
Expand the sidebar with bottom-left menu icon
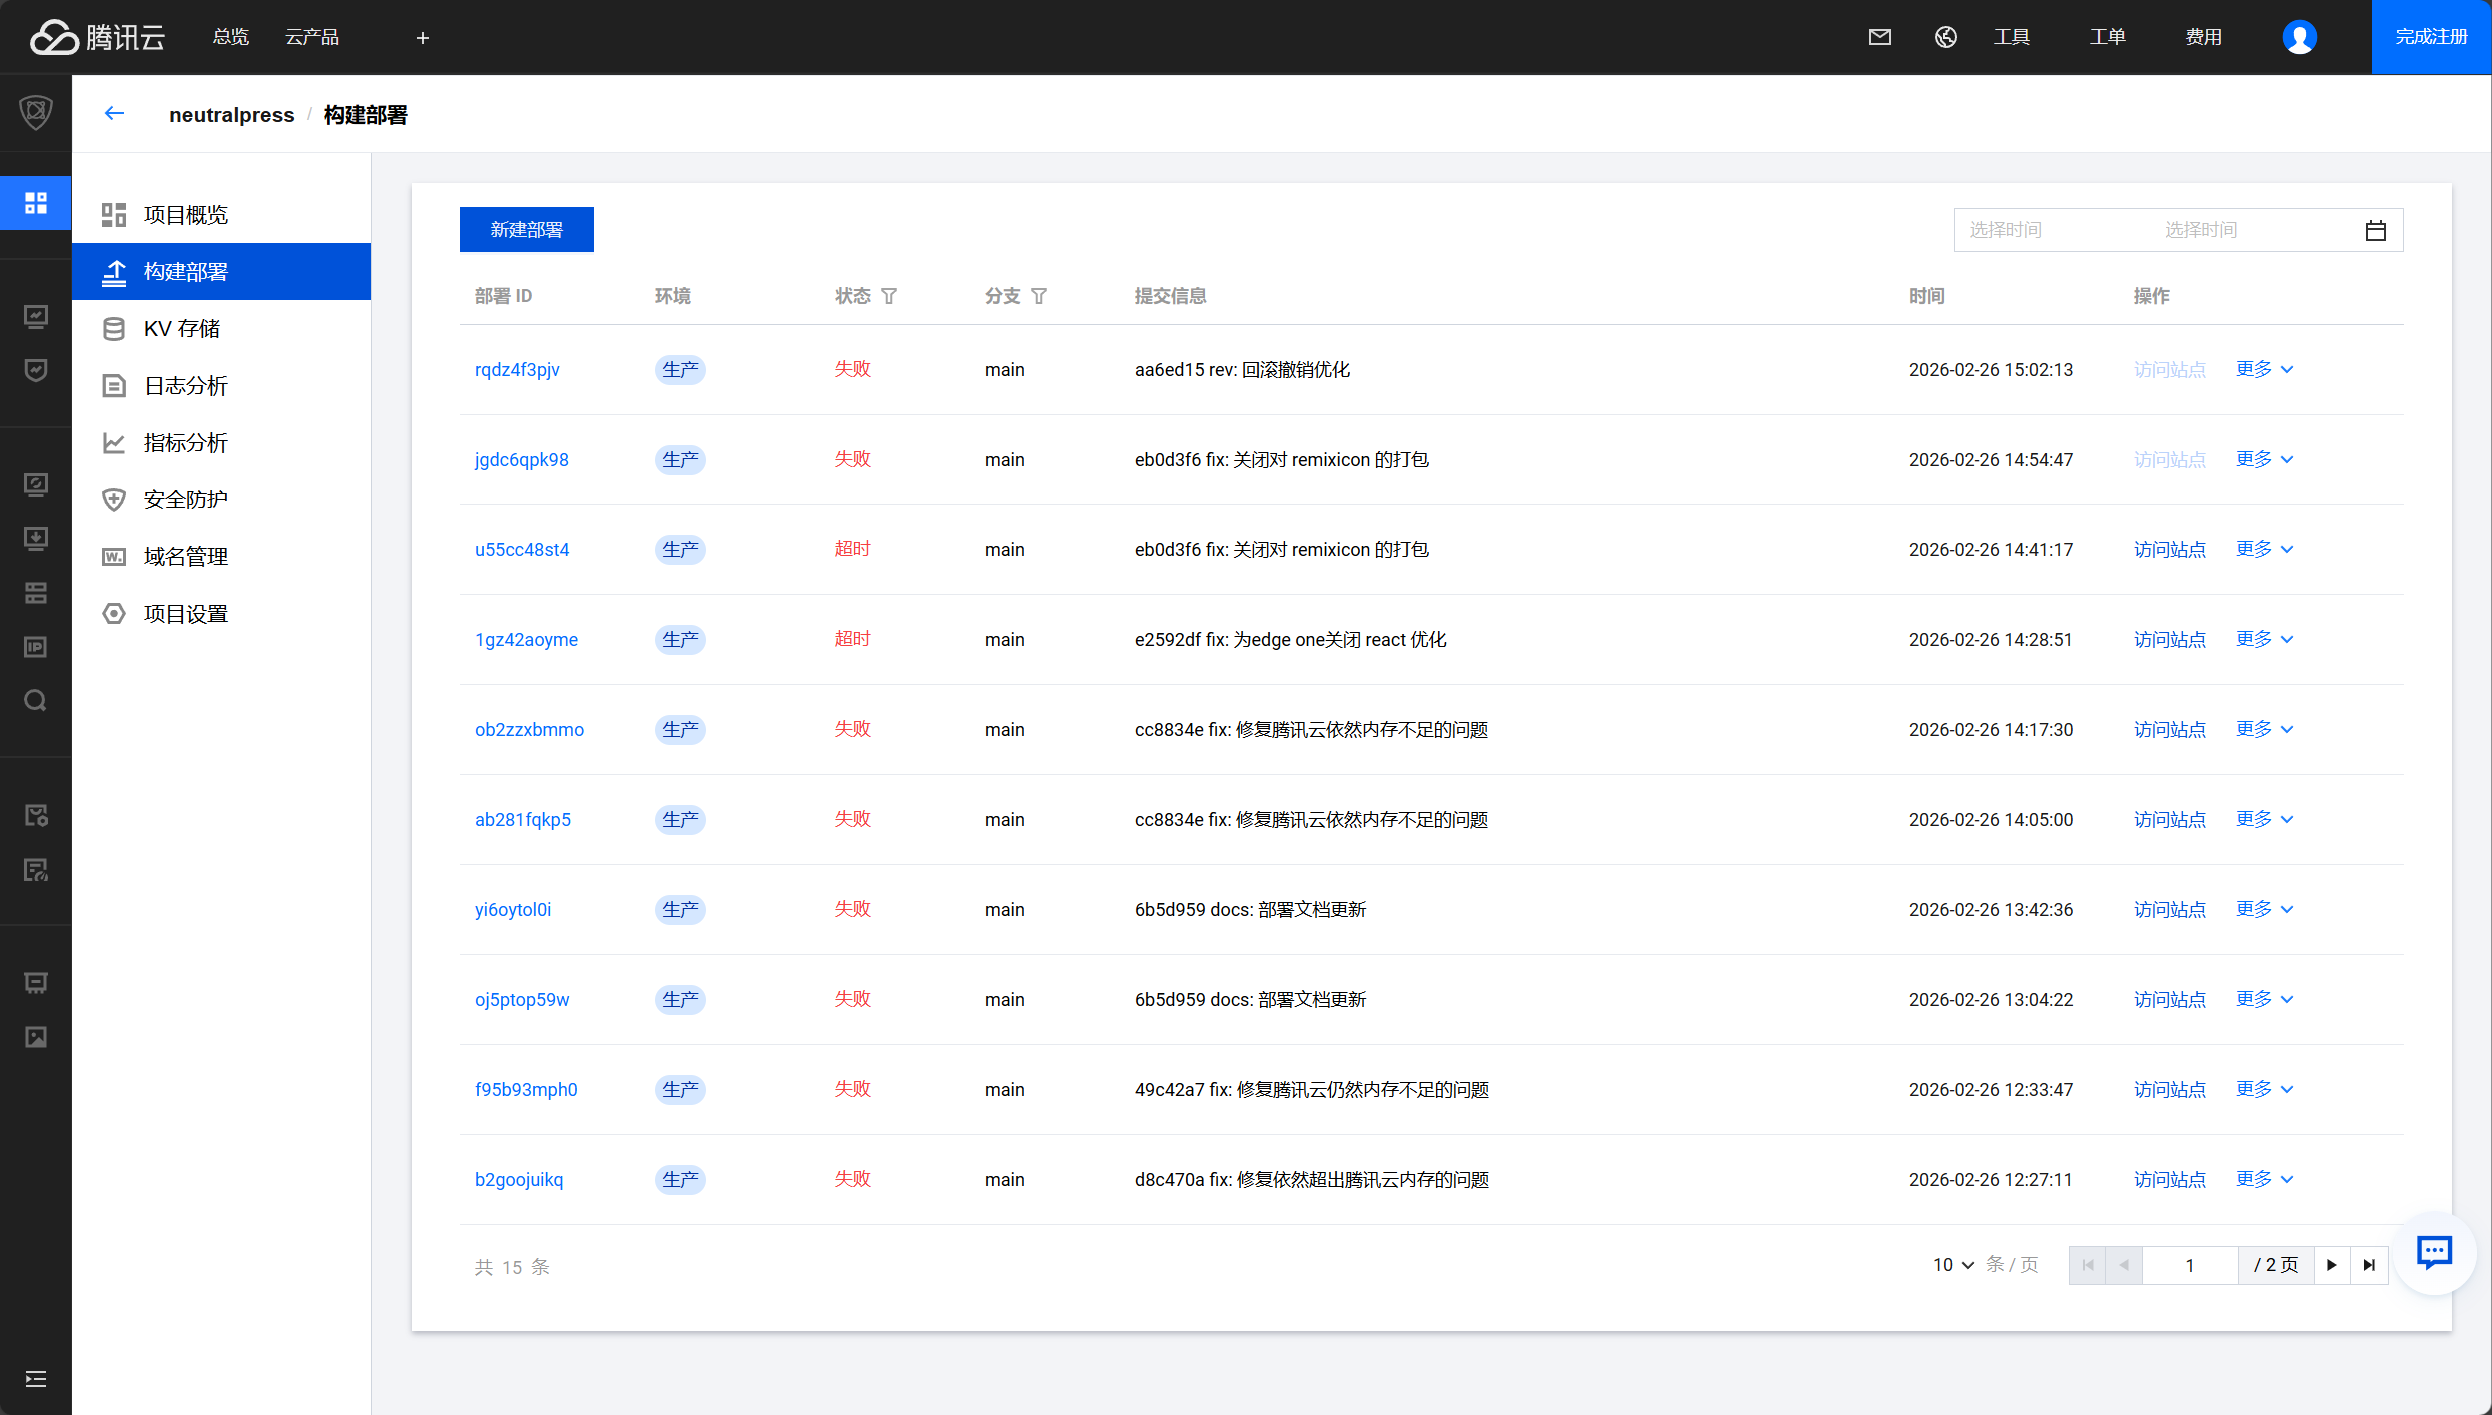click(36, 1379)
